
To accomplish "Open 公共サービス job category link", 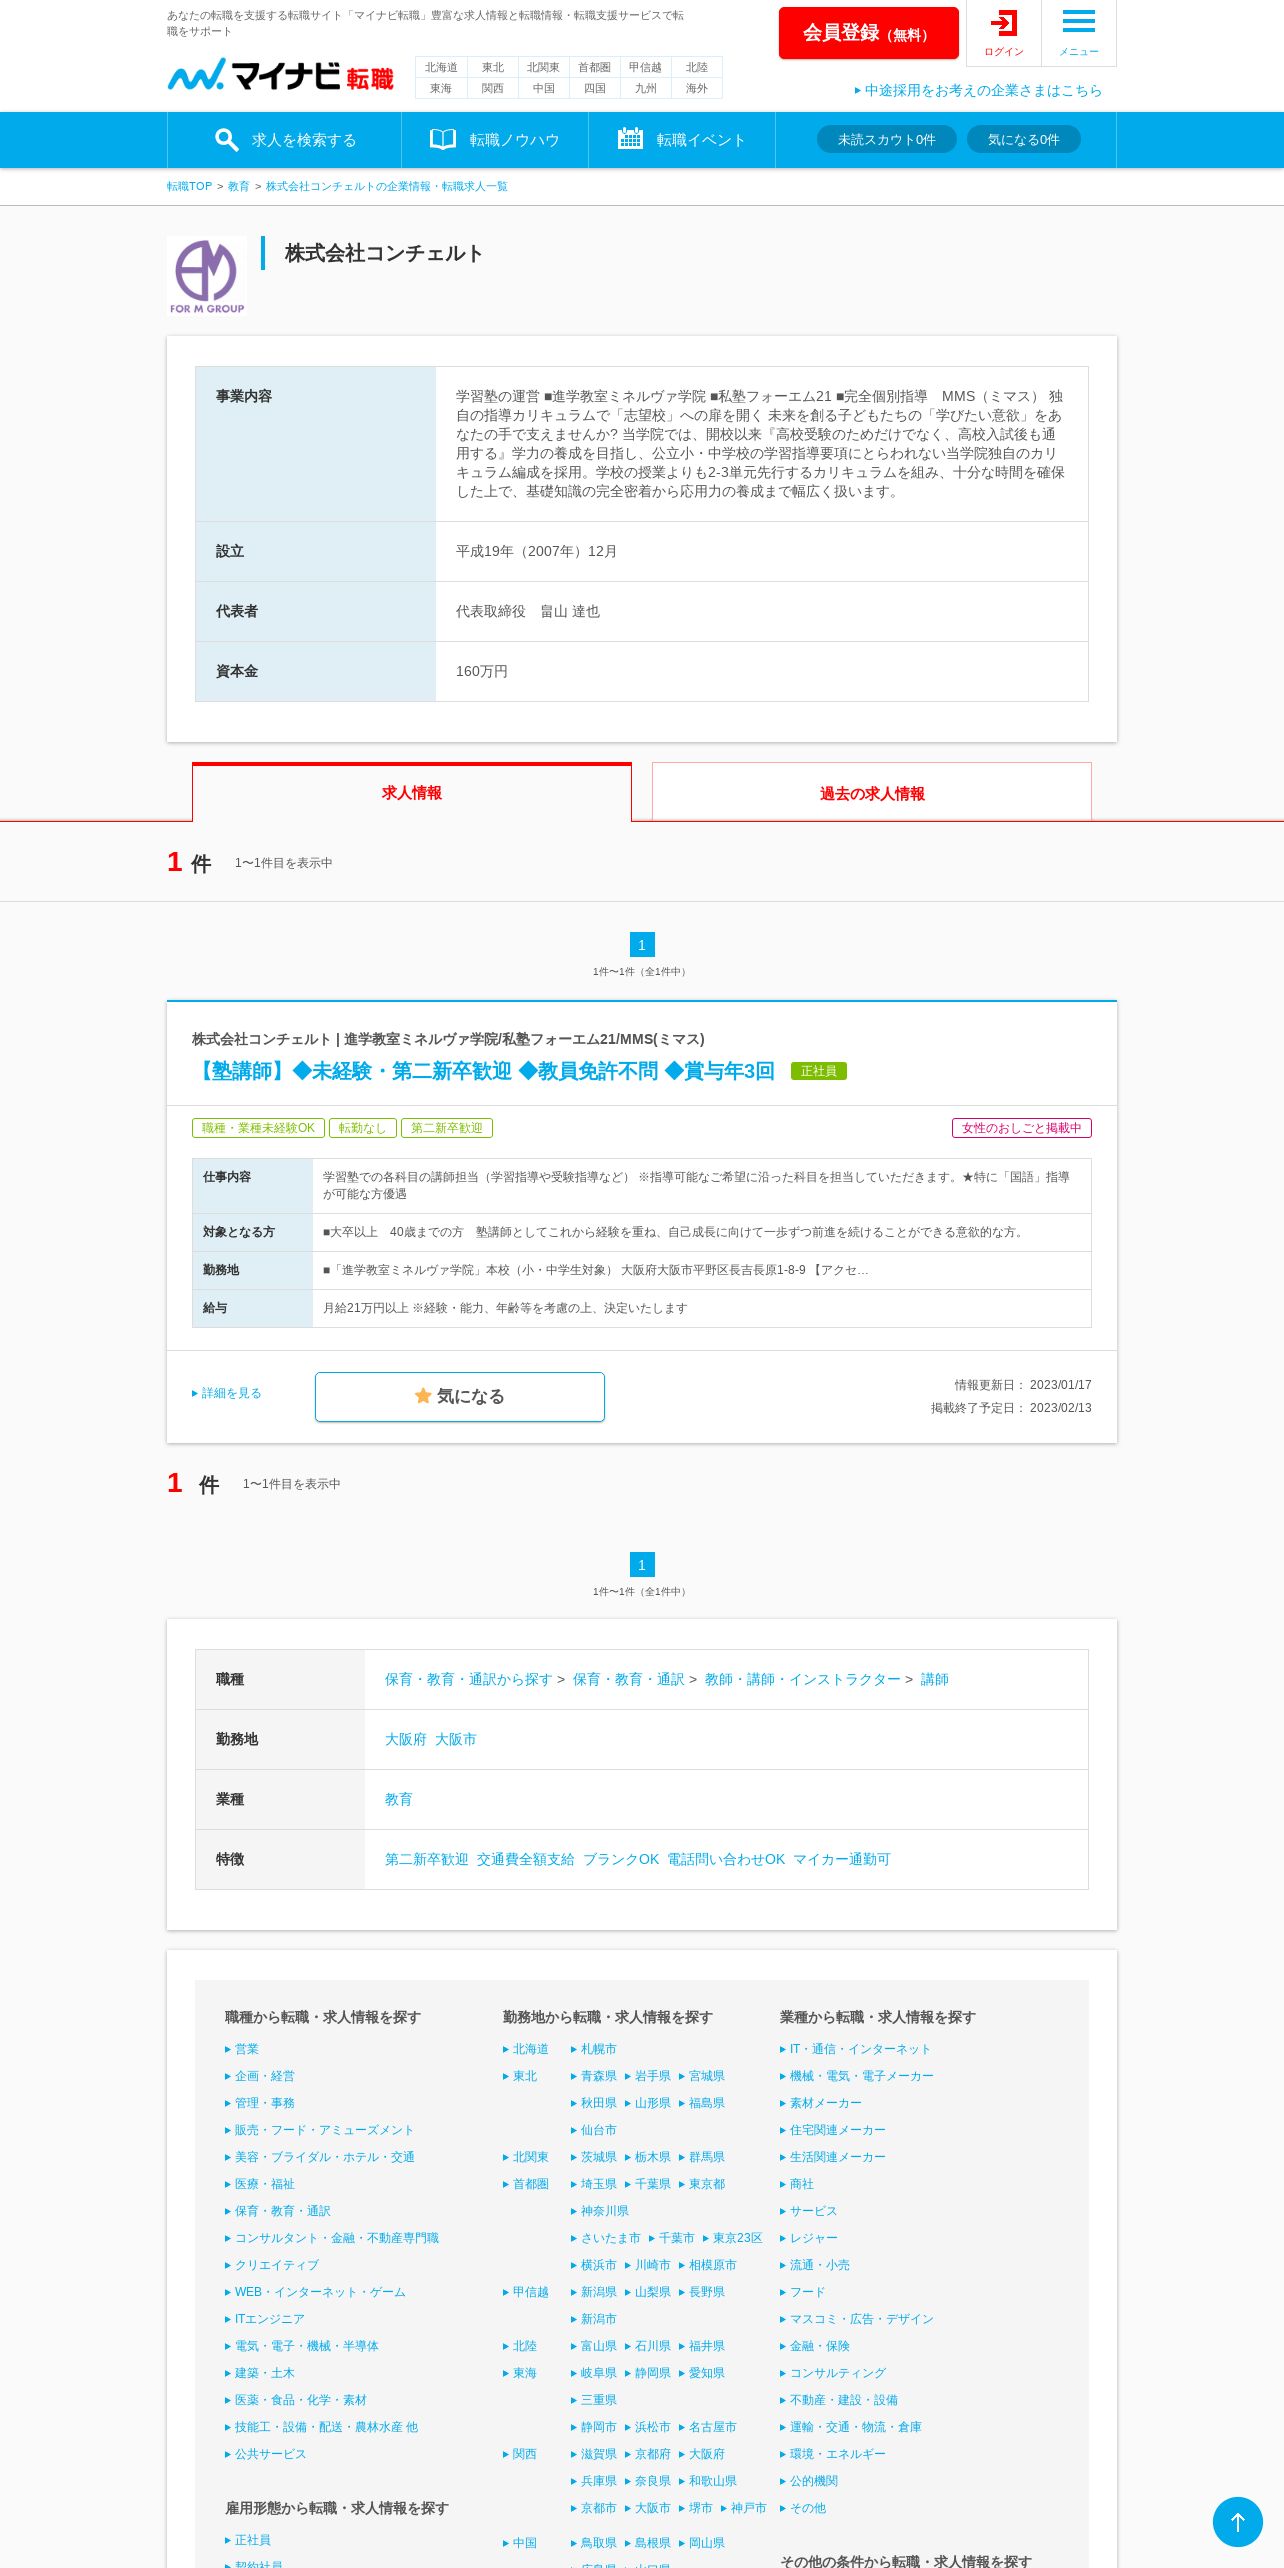I will [x=266, y=2454].
